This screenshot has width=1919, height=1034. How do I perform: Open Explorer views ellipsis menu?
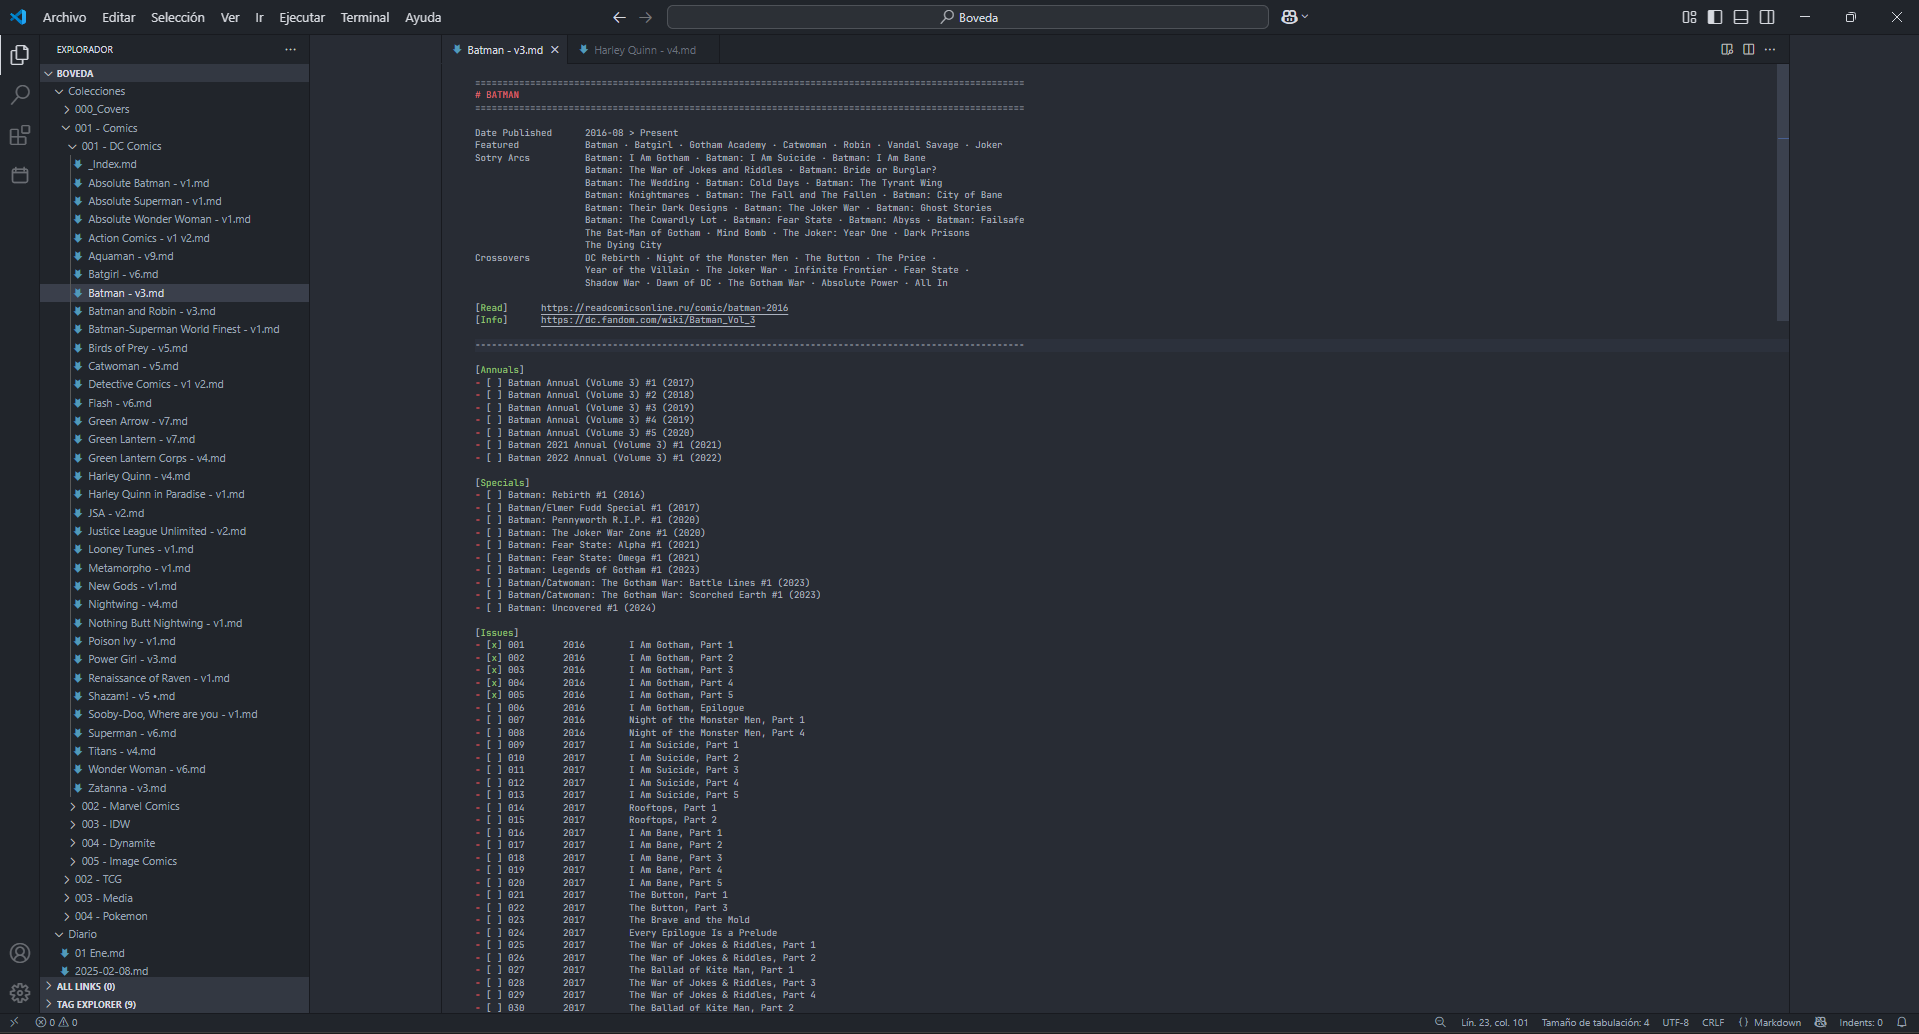click(x=290, y=49)
